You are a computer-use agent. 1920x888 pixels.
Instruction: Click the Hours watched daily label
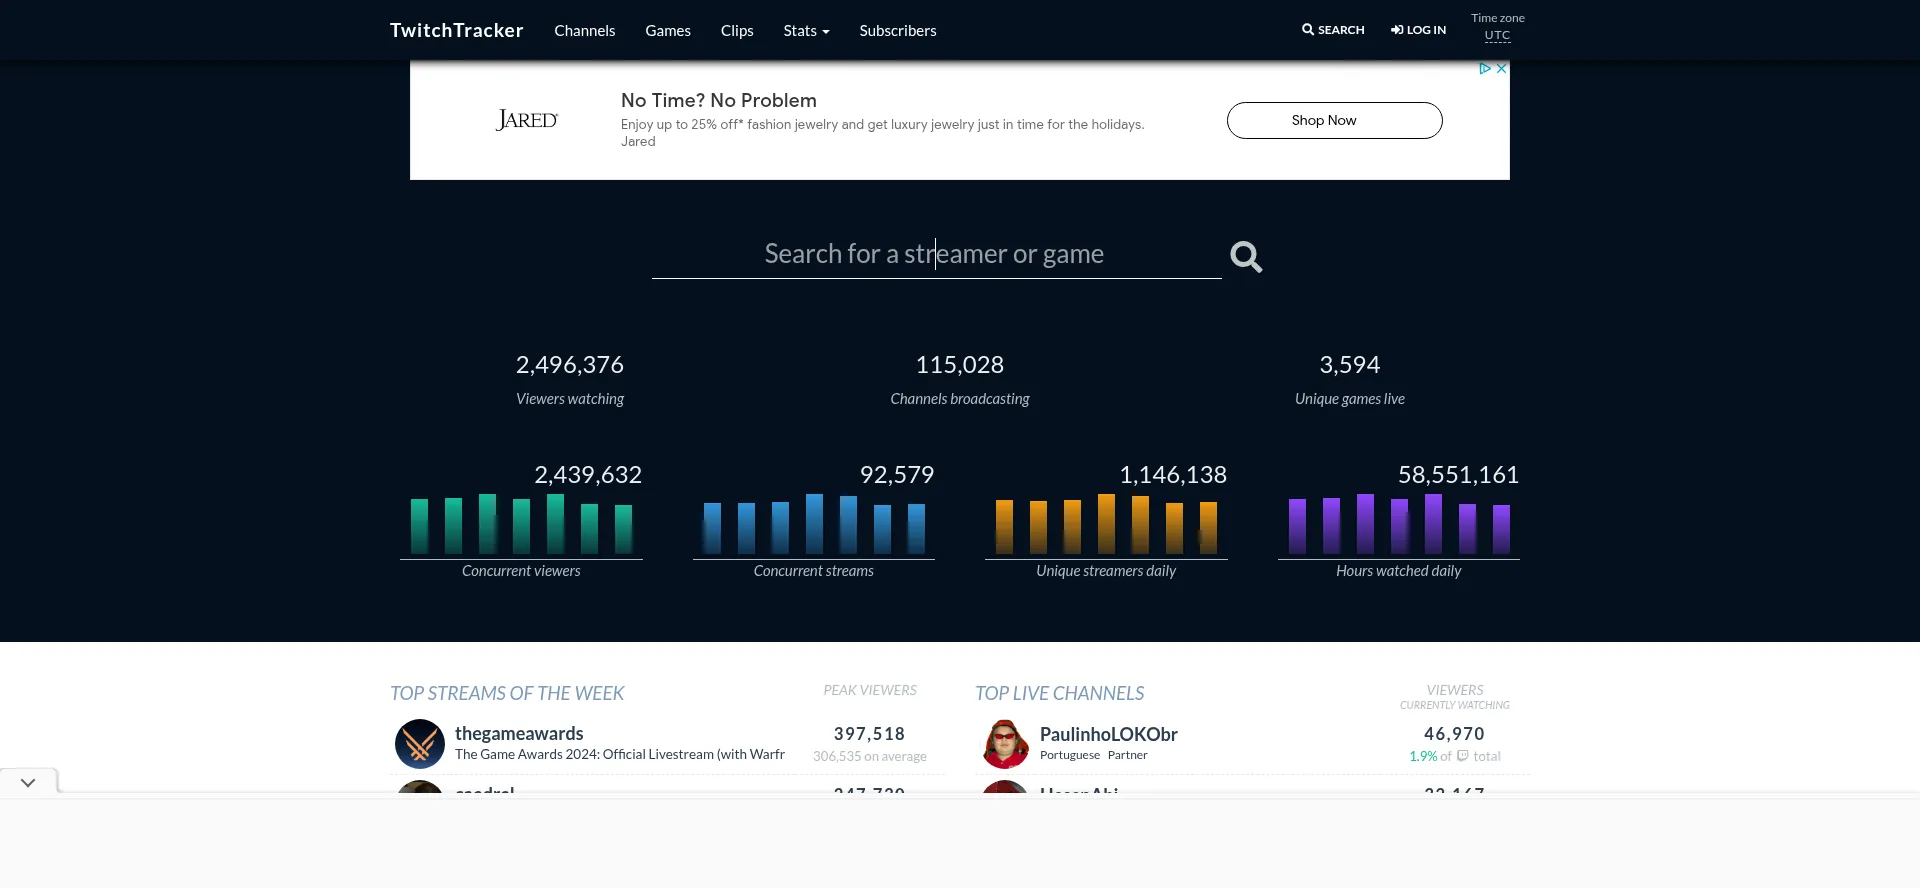pyautogui.click(x=1399, y=571)
